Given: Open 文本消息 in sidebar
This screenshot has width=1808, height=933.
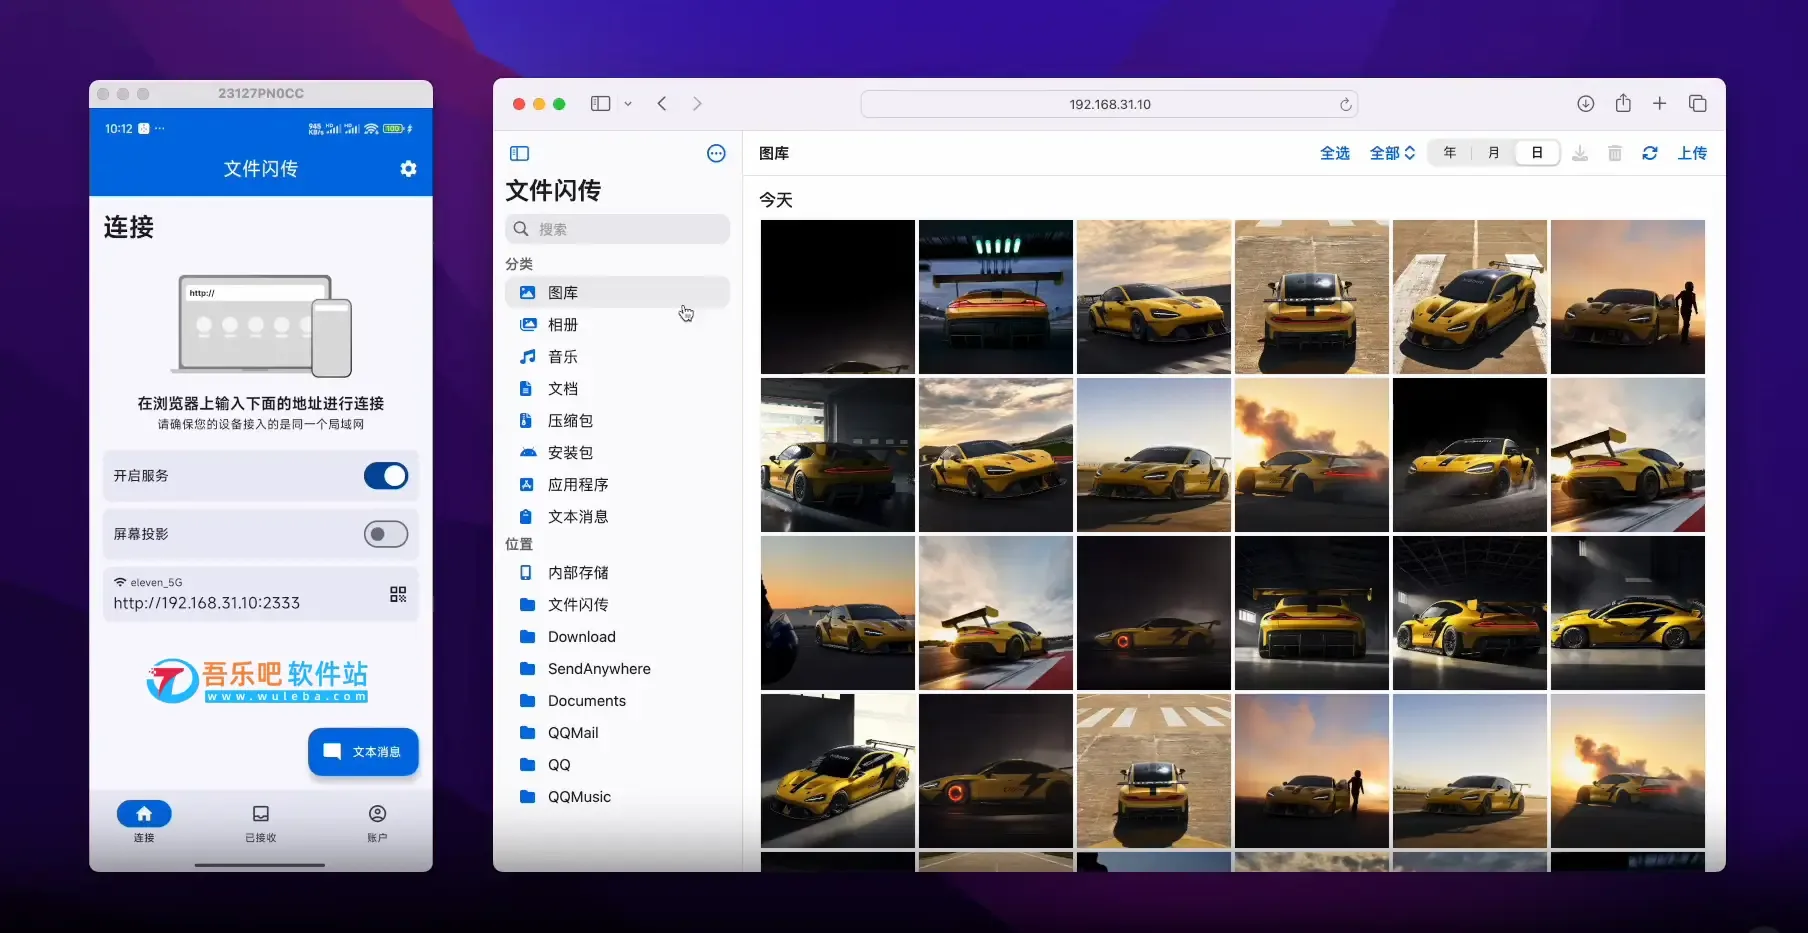Looking at the screenshot, I should [617, 517].
